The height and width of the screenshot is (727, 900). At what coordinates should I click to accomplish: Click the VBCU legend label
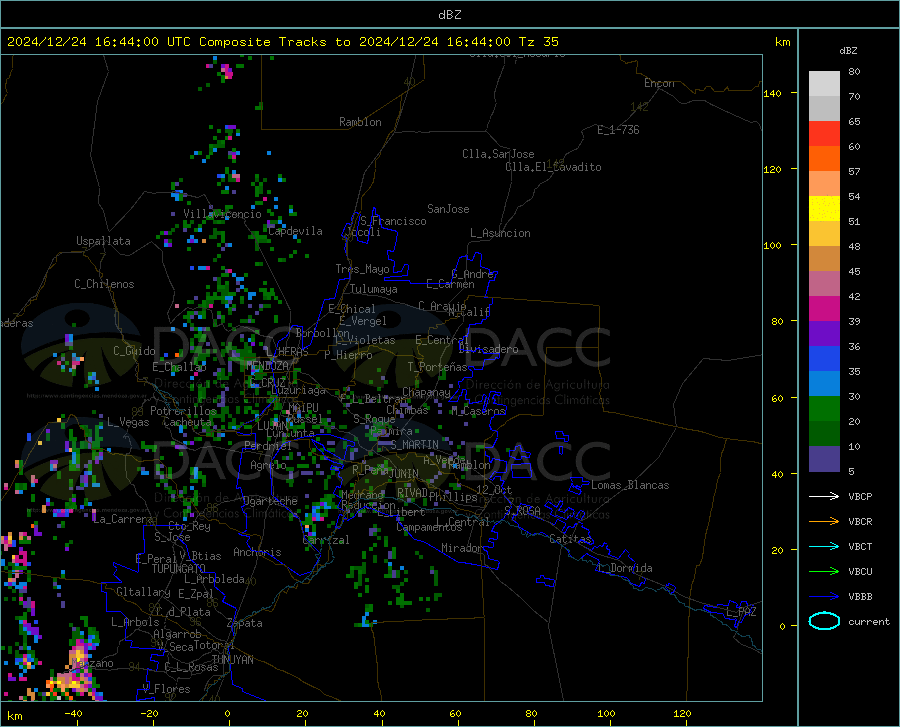(x=860, y=572)
